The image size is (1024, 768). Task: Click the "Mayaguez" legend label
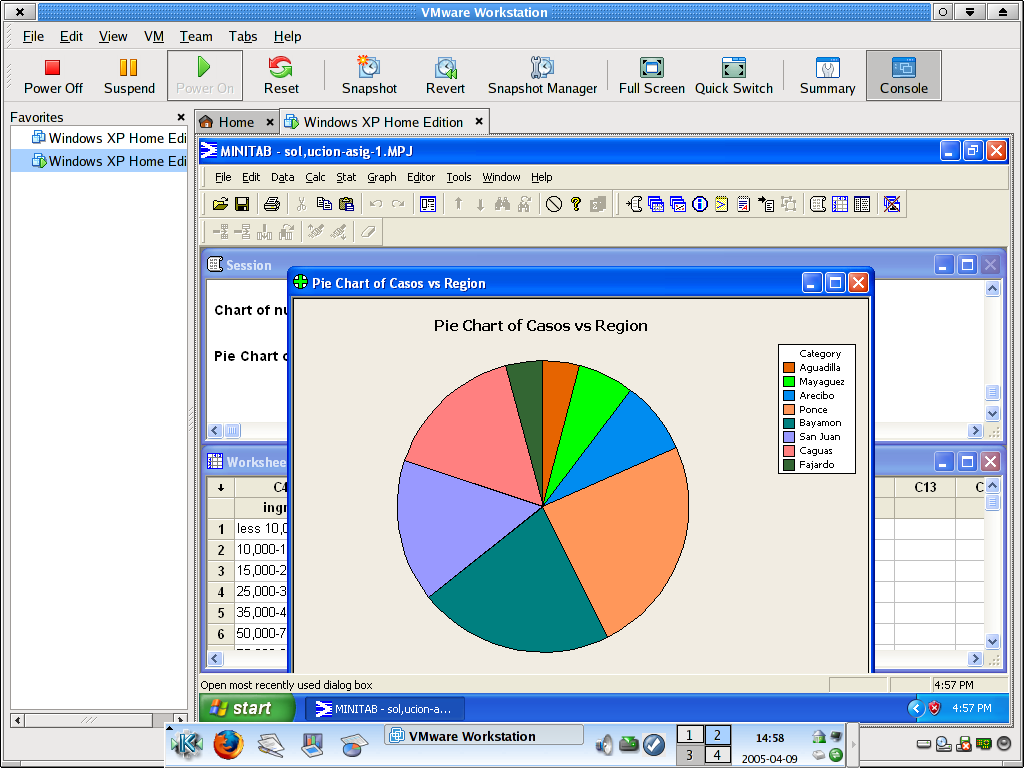(822, 381)
